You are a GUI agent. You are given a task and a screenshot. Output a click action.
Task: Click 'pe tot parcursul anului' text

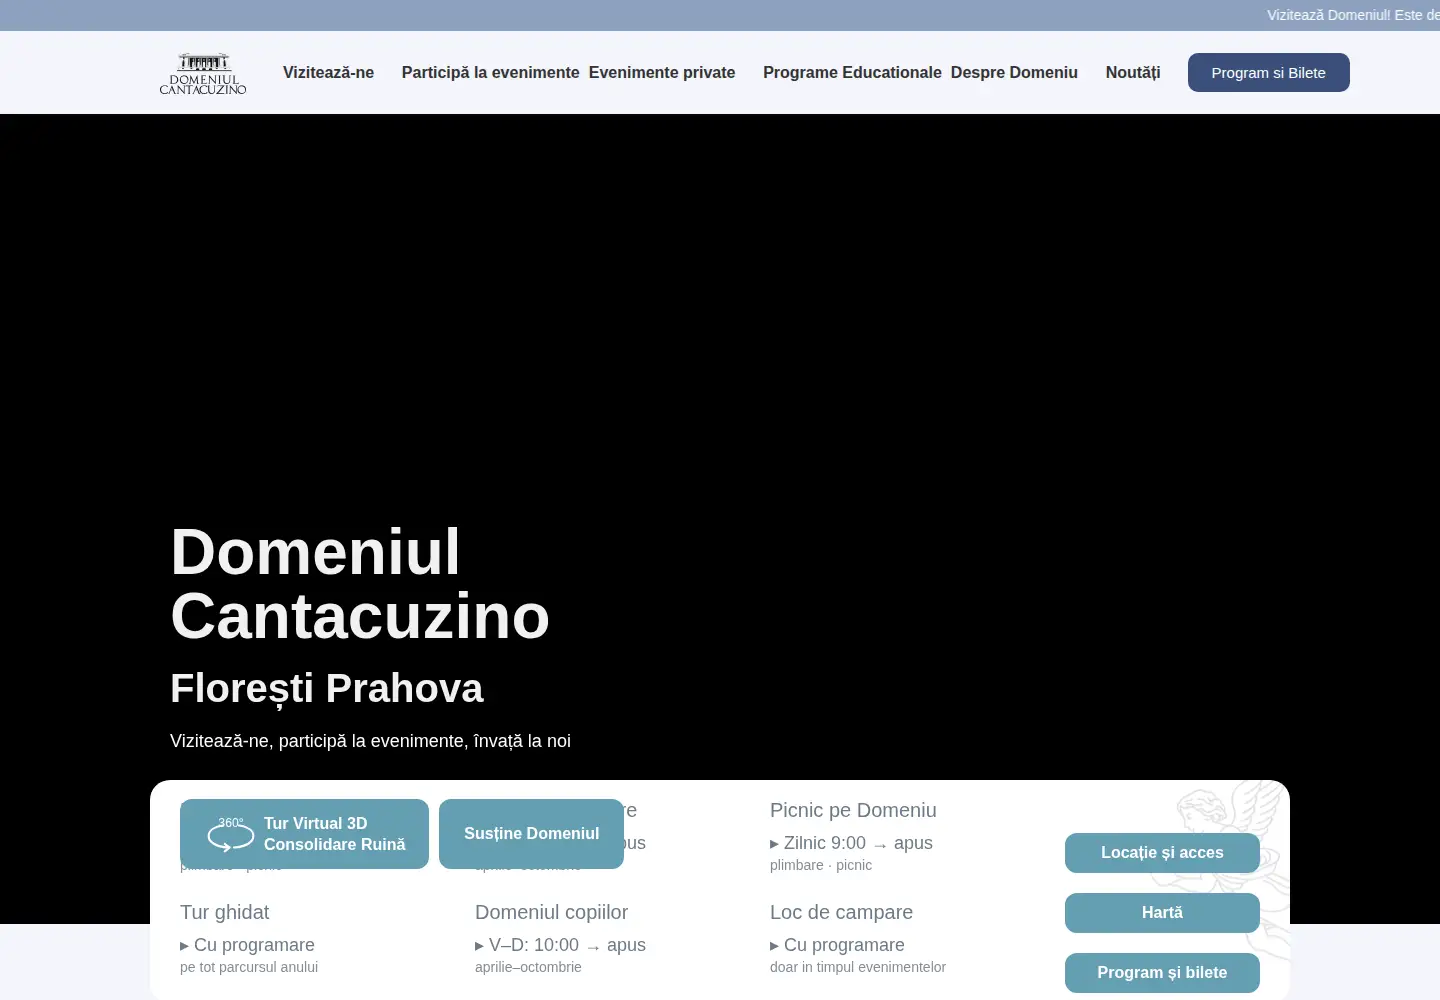tap(249, 967)
